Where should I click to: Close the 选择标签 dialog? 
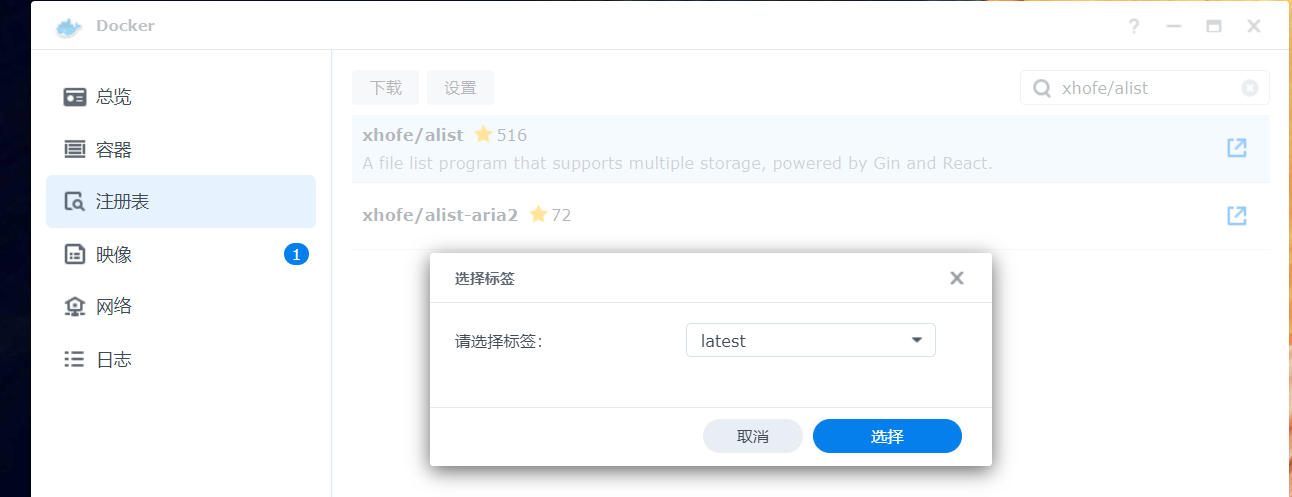click(x=957, y=278)
